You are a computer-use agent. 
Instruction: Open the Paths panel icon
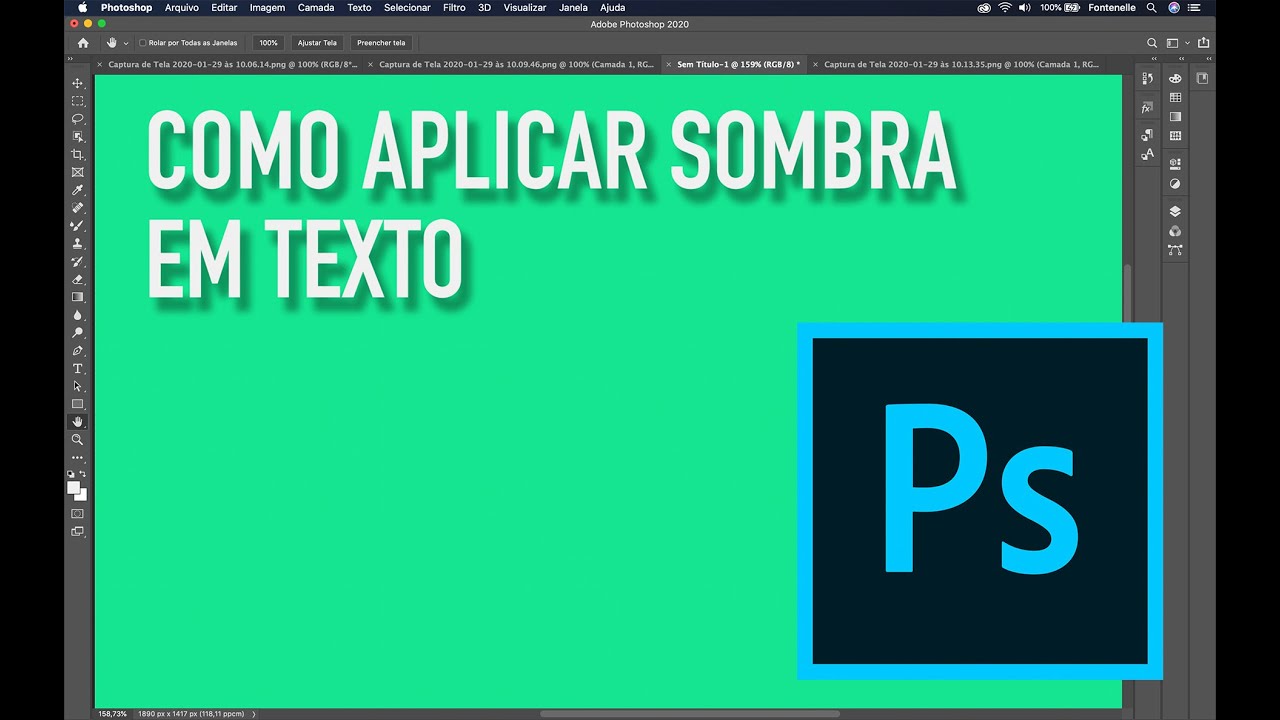[x=1175, y=250]
